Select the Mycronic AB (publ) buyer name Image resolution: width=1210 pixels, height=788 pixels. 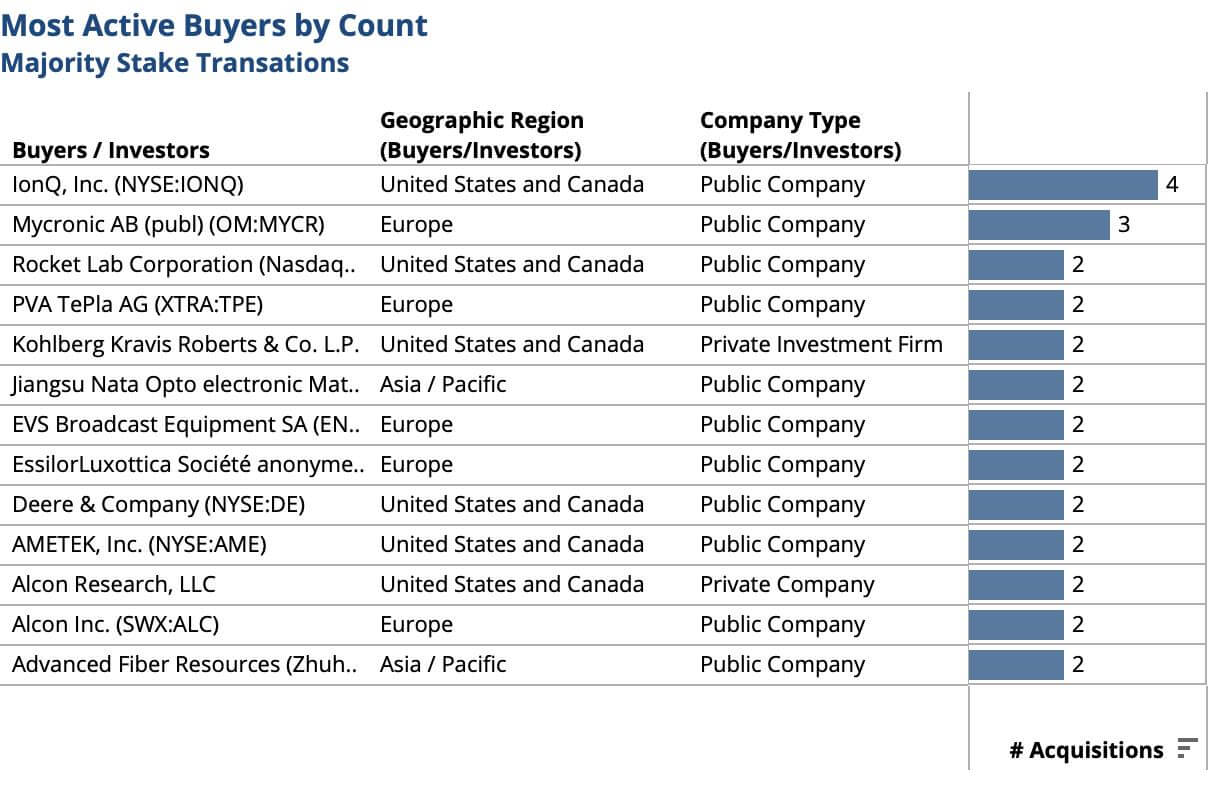pos(168,225)
